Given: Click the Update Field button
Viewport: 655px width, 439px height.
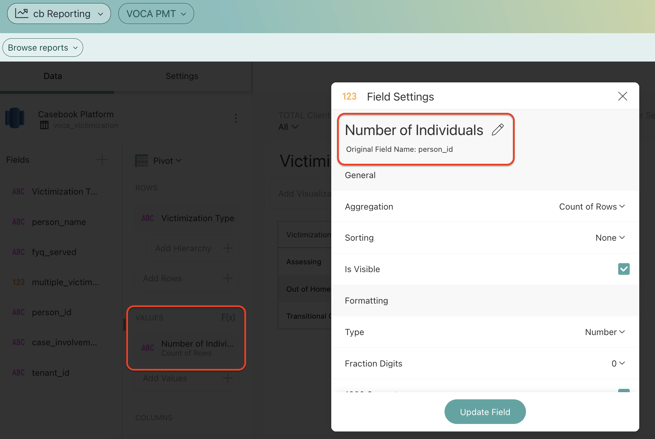Looking at the screenshot, I should (x=485, y=412).
